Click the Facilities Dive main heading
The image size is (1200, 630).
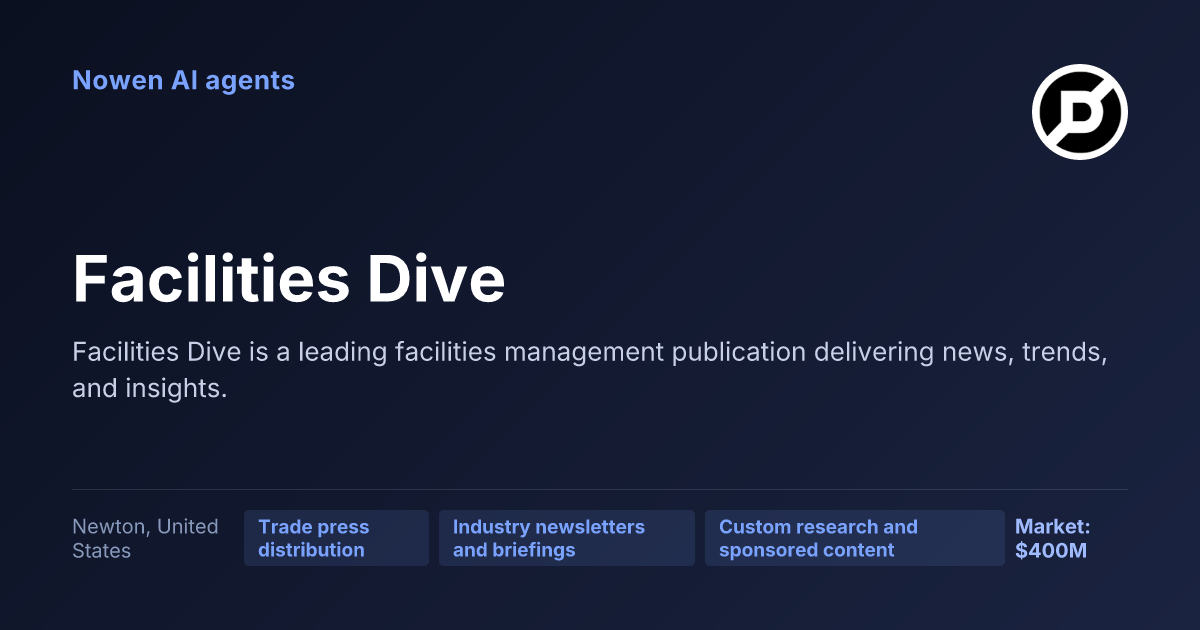pyautogui.click(x=289, y=279)
